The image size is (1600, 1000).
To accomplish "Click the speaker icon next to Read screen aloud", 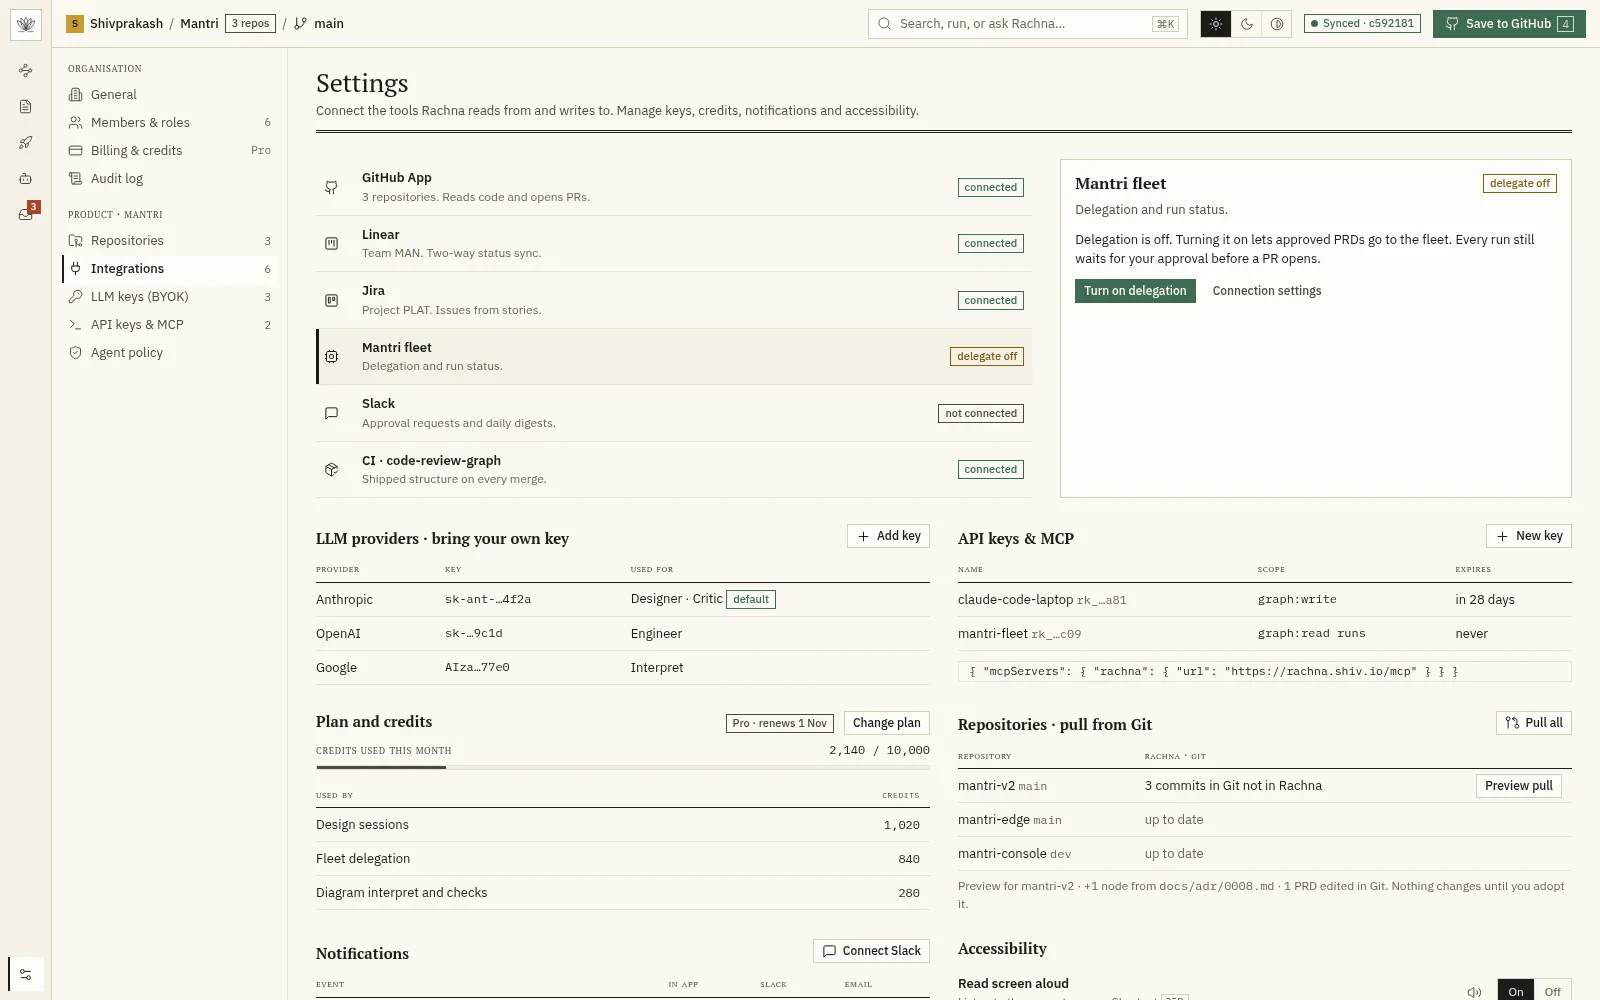I will [x=1474, y=992].
